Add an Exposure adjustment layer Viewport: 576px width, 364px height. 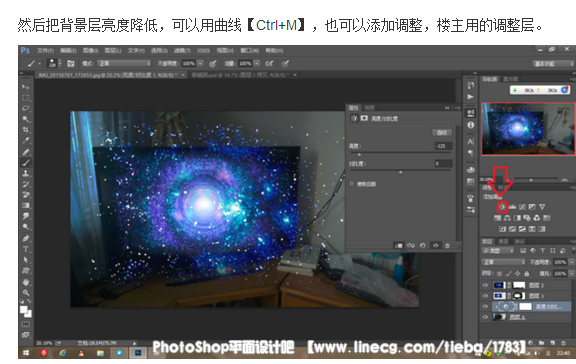(x=532, y=207)
